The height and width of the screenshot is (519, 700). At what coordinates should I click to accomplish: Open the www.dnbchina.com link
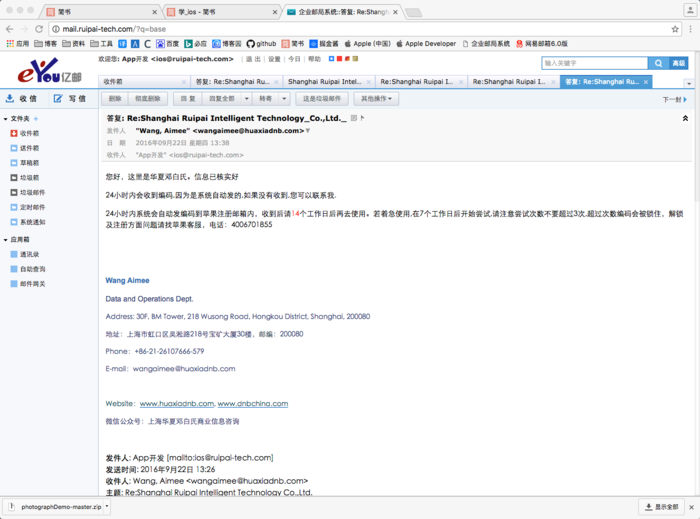tap(253, 403)
